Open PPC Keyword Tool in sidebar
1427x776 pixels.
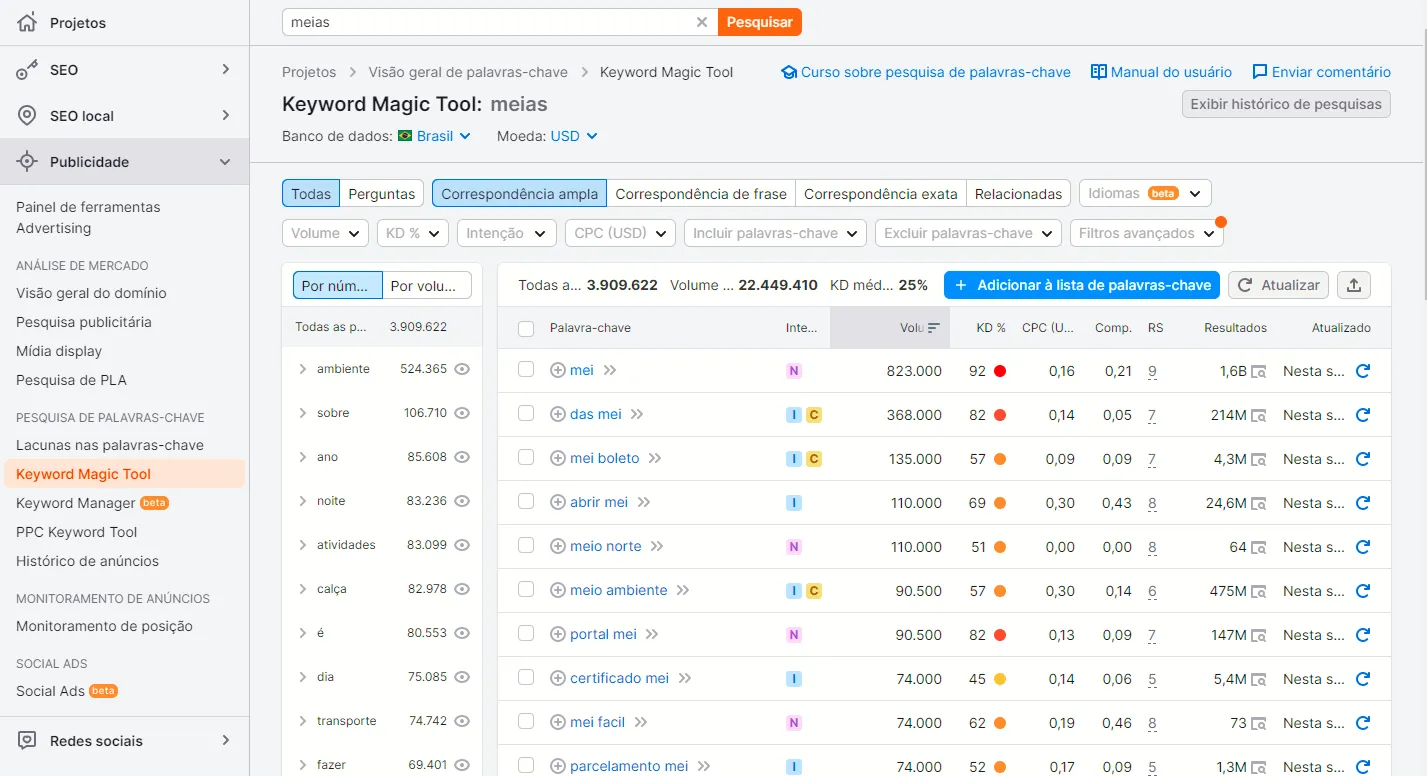[x=77, y=532]
